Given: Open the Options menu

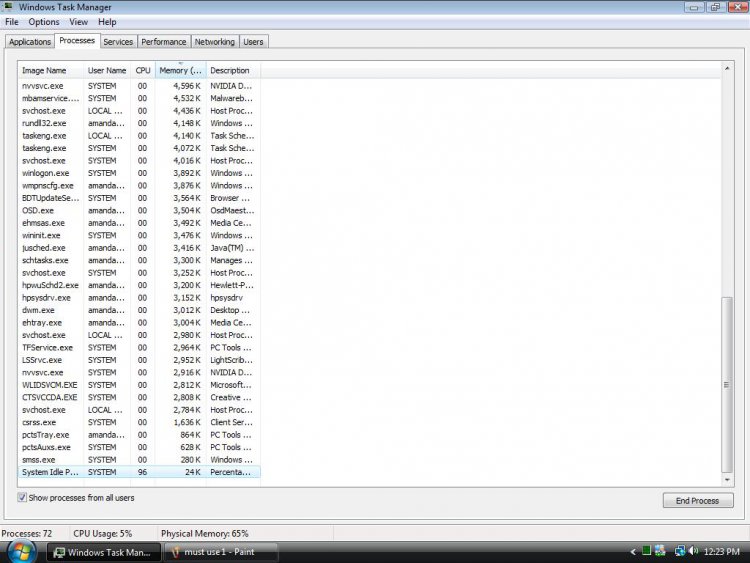Looking at the screenshot, I should tap(43, 21).
